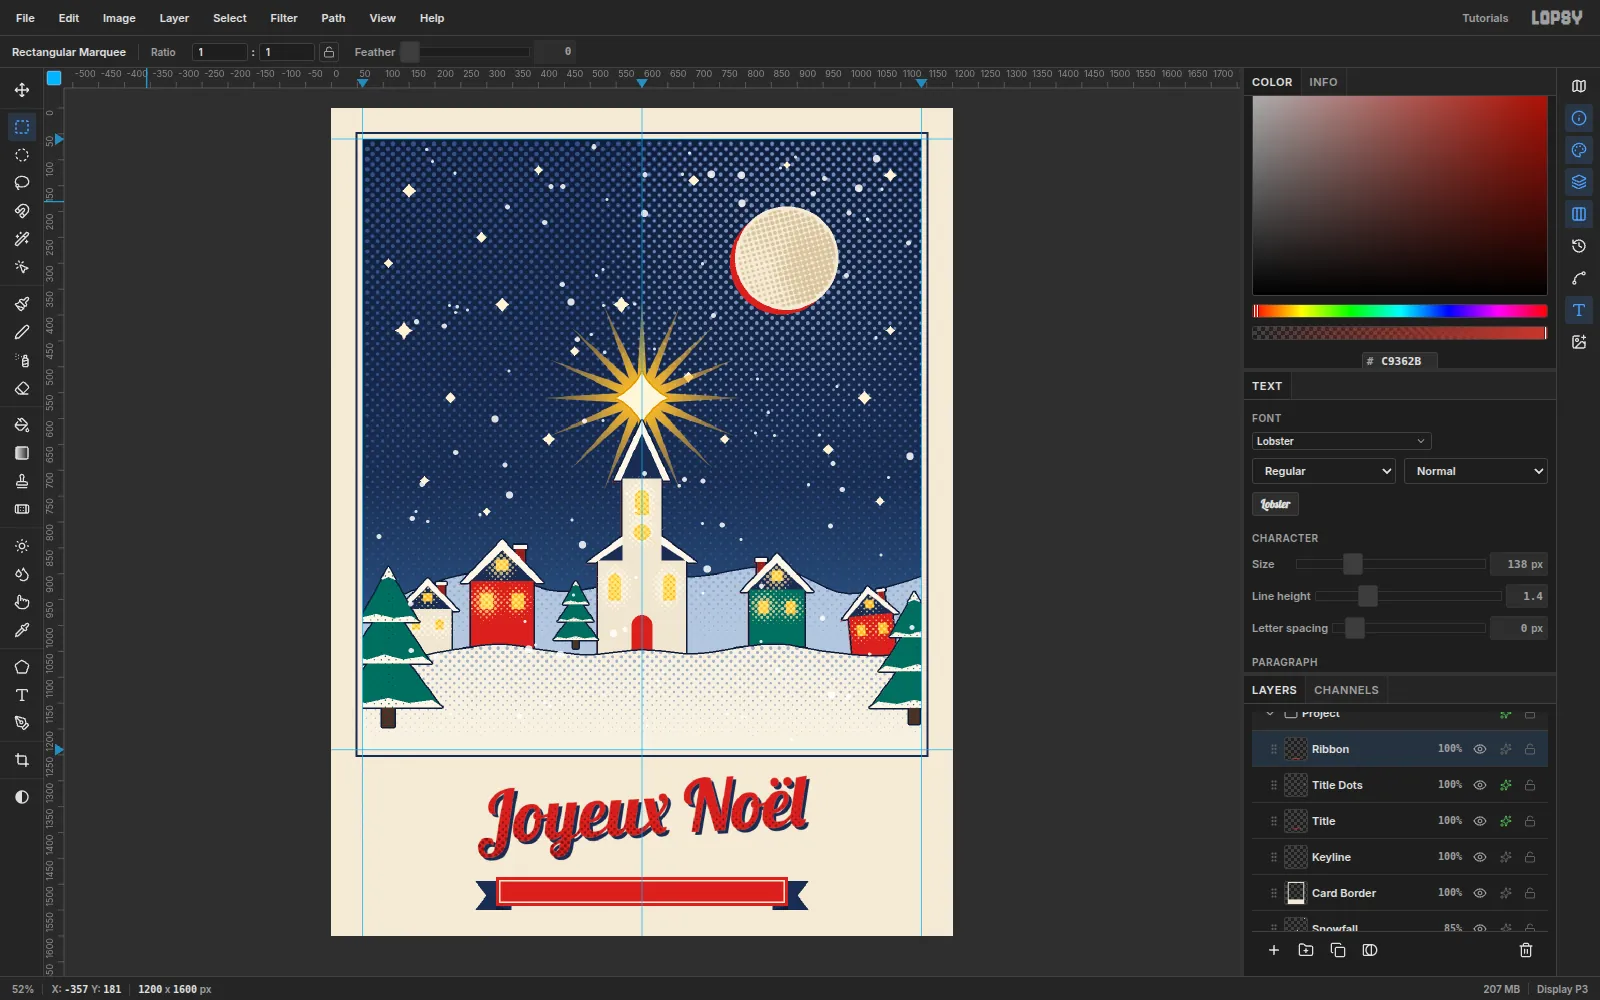
Task: Hide the Card Border layer
Action: coord(1480,893)
